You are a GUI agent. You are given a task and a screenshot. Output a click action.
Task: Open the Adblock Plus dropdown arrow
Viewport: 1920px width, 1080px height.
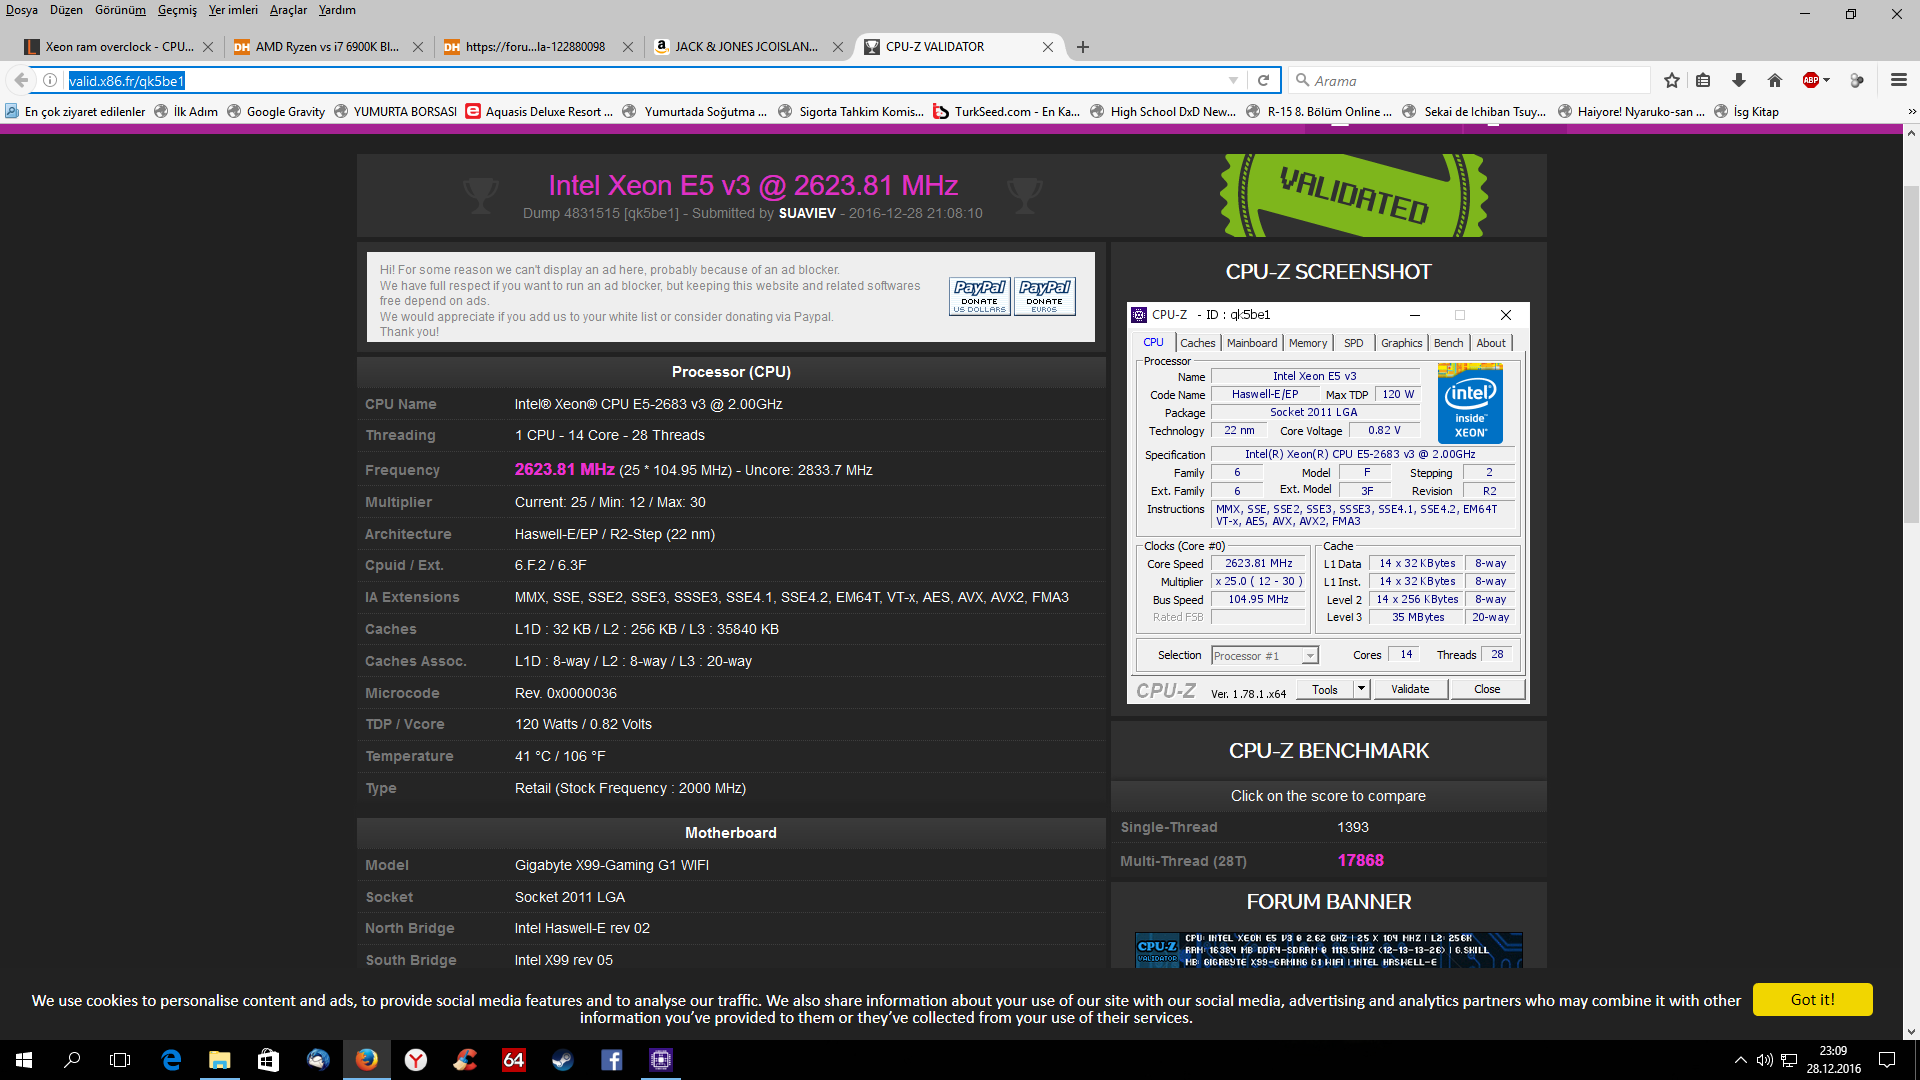1827,80
